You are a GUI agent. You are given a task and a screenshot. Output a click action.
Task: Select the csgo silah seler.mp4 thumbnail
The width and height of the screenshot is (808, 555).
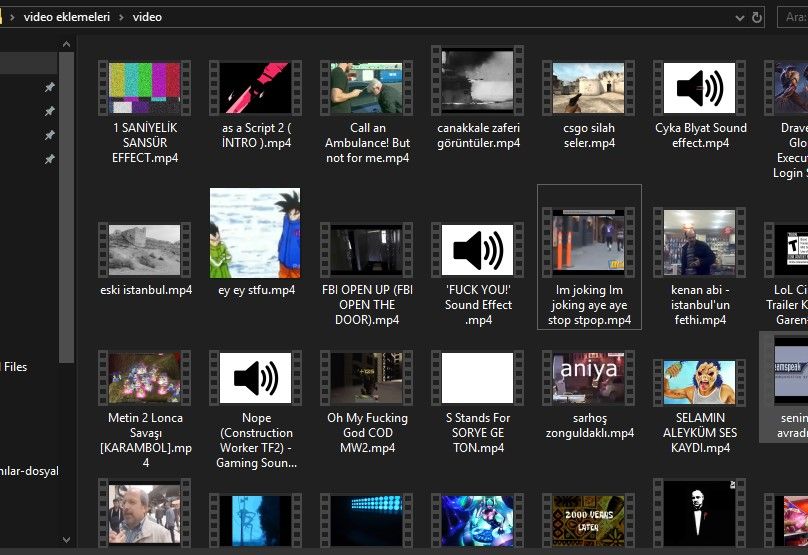pos(588,88)
